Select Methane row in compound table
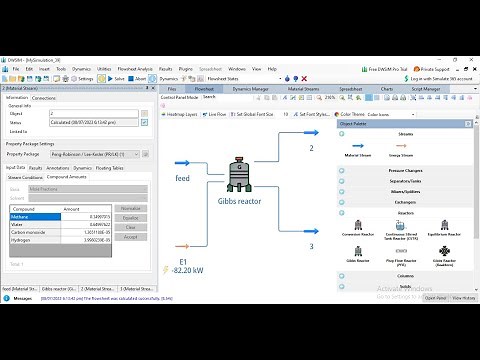Screen dimensions: 480x360 click(60, 217)
